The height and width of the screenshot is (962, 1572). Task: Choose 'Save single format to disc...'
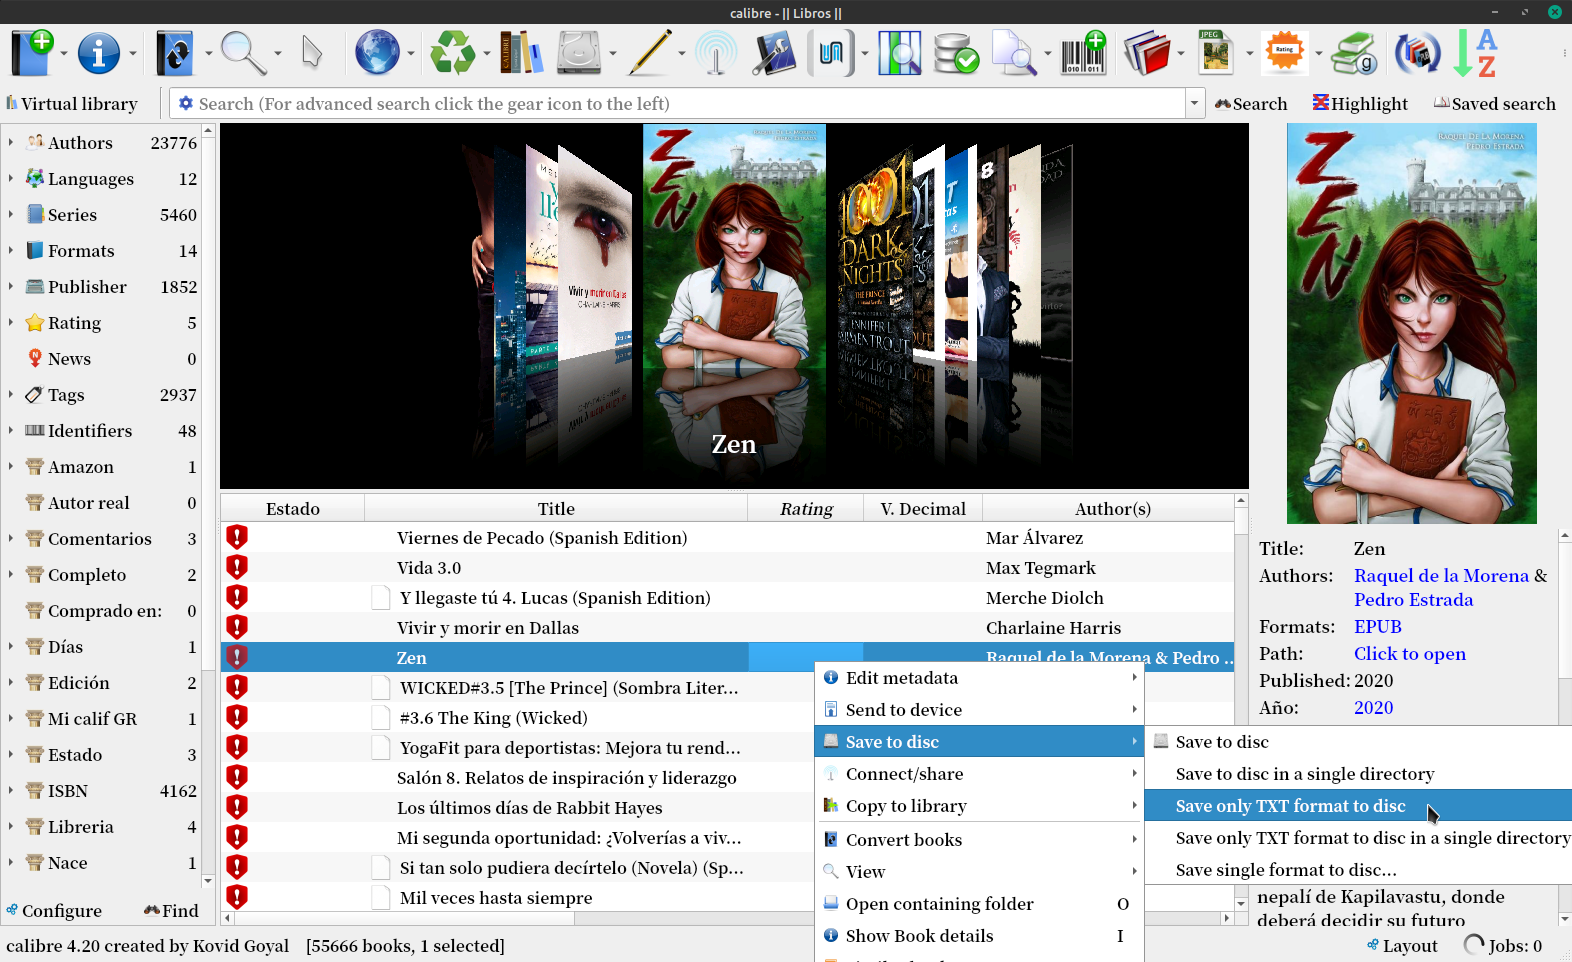click(1358, 870)
